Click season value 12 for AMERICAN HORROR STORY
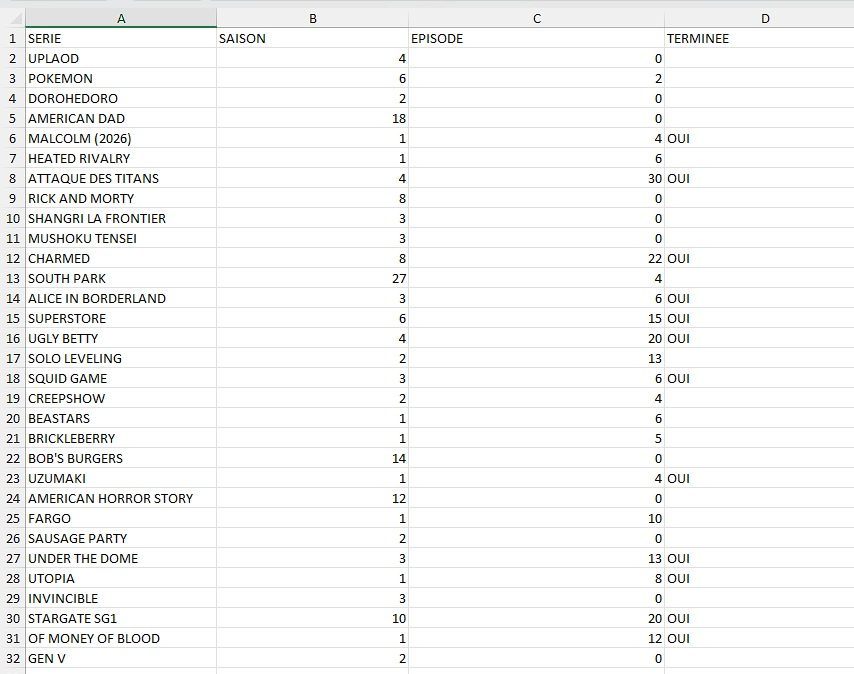 pyautogui.click(x=313, y=499)
